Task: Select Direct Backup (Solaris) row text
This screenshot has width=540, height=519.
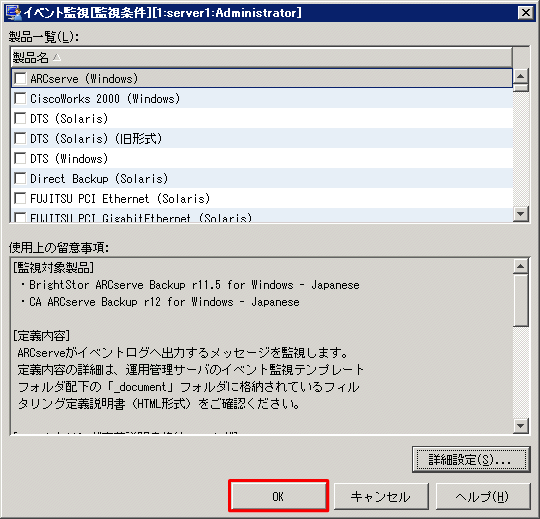Action: click(99, 179)
